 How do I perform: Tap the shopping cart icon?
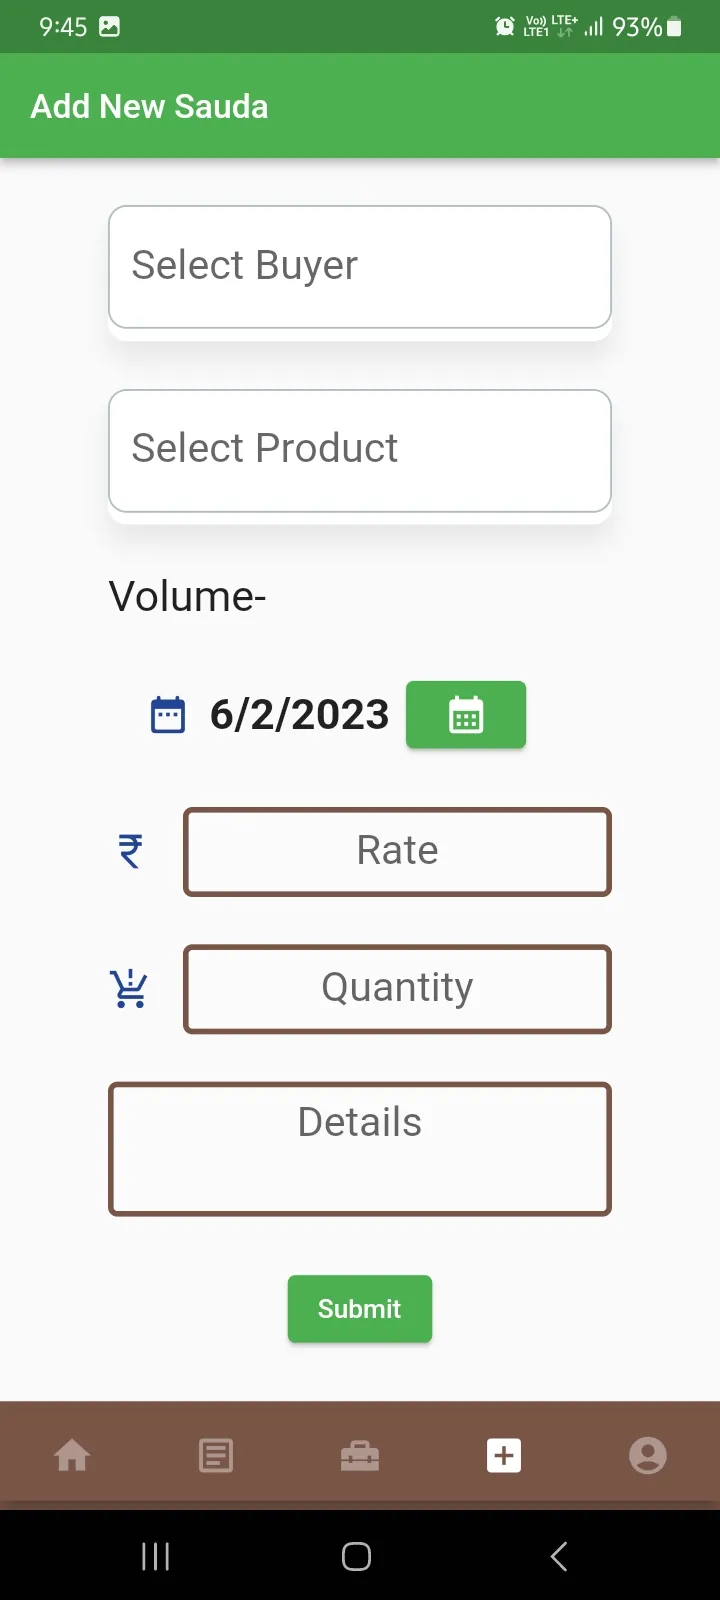point(129,988)
